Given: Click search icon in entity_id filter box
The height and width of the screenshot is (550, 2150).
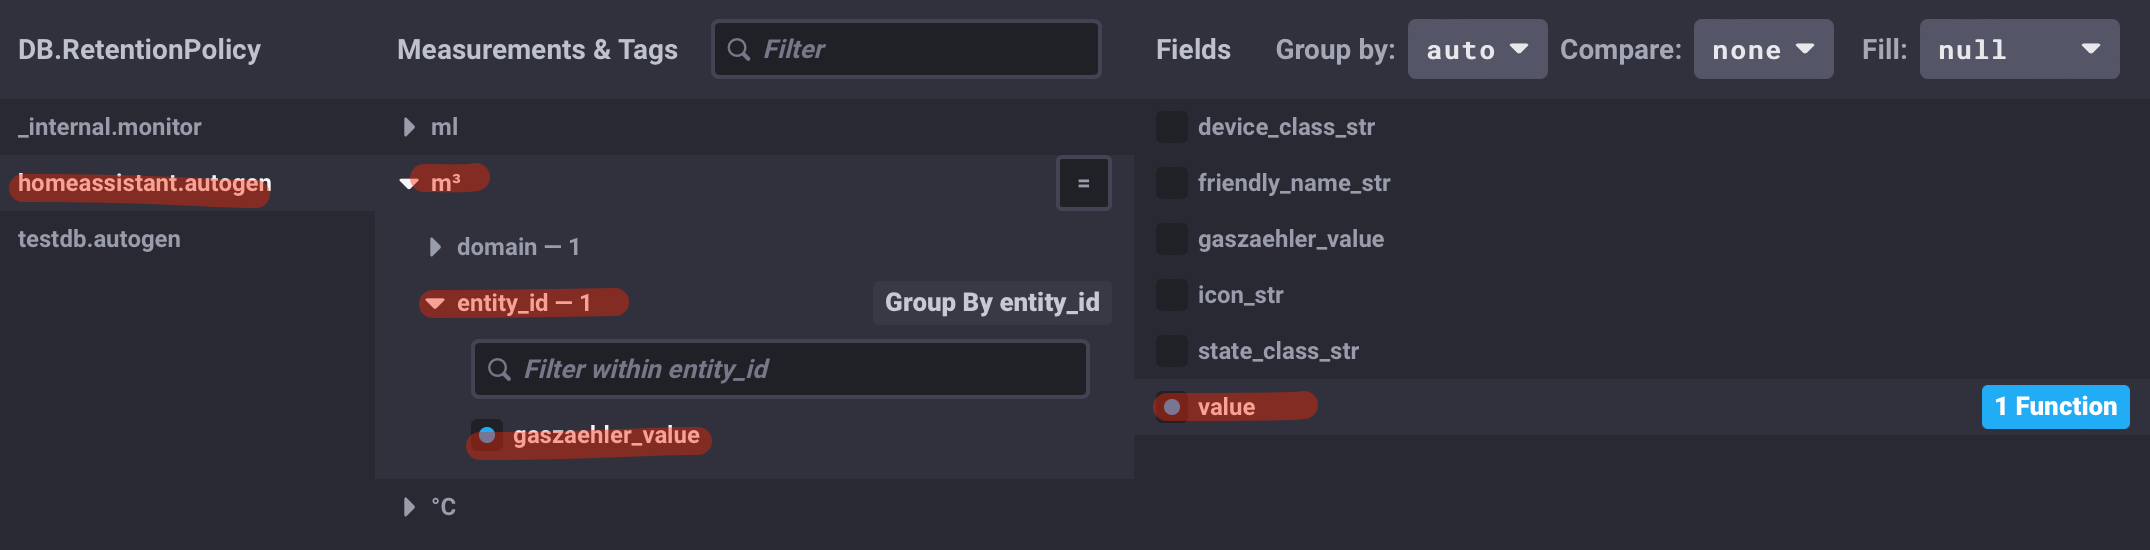Looking at the screenshot, I should [x=499, y=369].
